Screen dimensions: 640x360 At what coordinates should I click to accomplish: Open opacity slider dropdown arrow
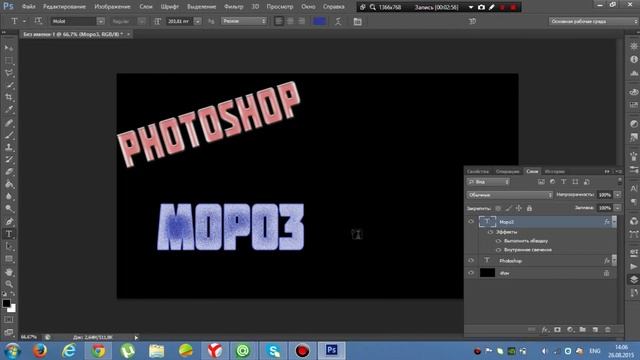pyautogui.click(x=618, y=195)
